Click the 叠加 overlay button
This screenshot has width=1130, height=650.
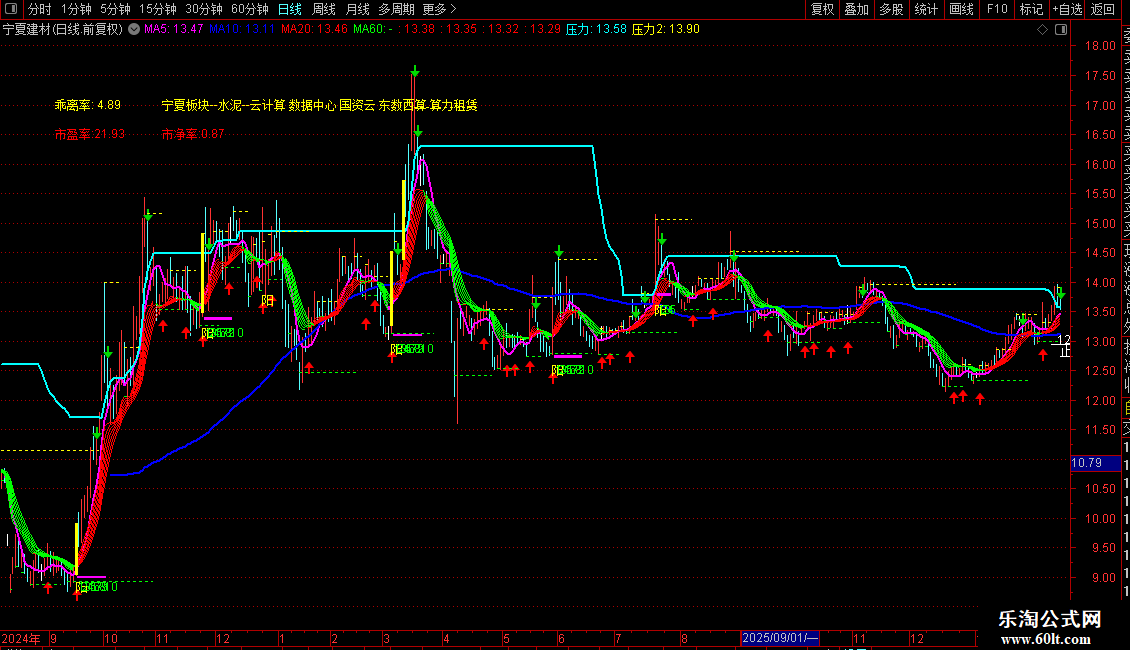857,9
